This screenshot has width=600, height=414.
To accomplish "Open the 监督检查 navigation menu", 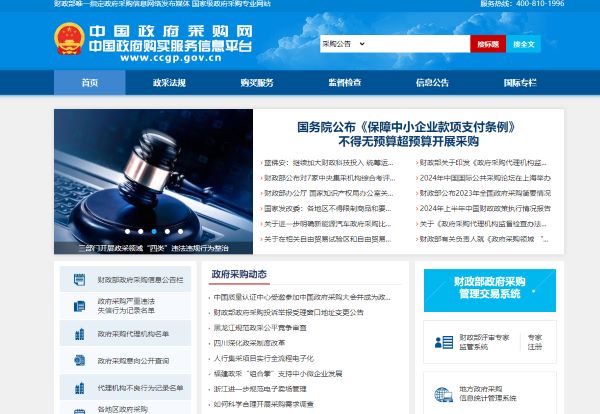I will [x=344, y=83].
